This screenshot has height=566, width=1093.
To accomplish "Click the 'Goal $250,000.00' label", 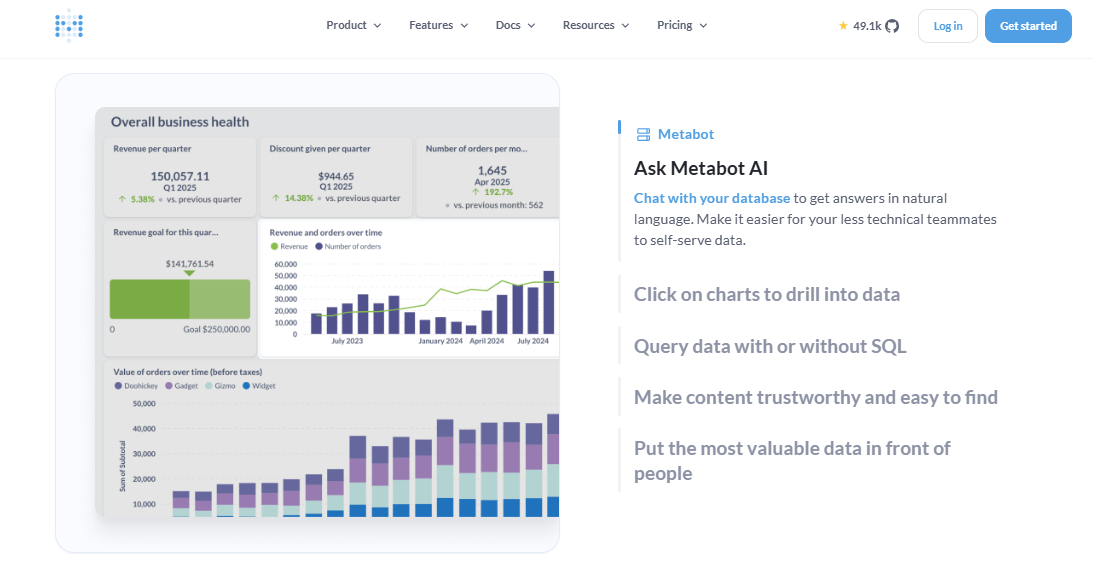I will click(x=217, y=330).
